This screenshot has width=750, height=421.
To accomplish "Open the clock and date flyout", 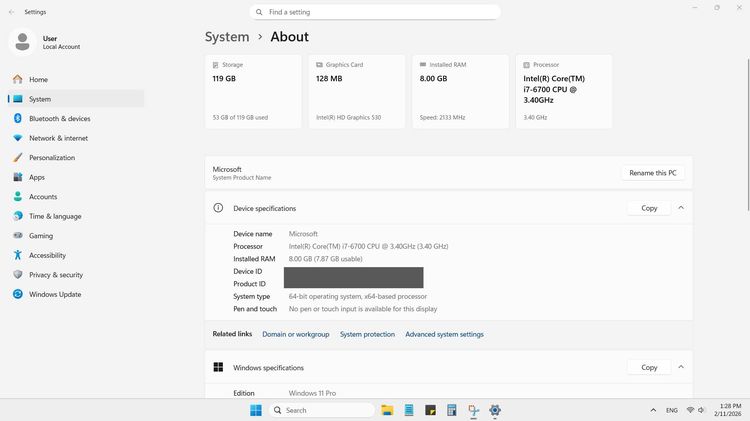I will click(x=728, y=410).
